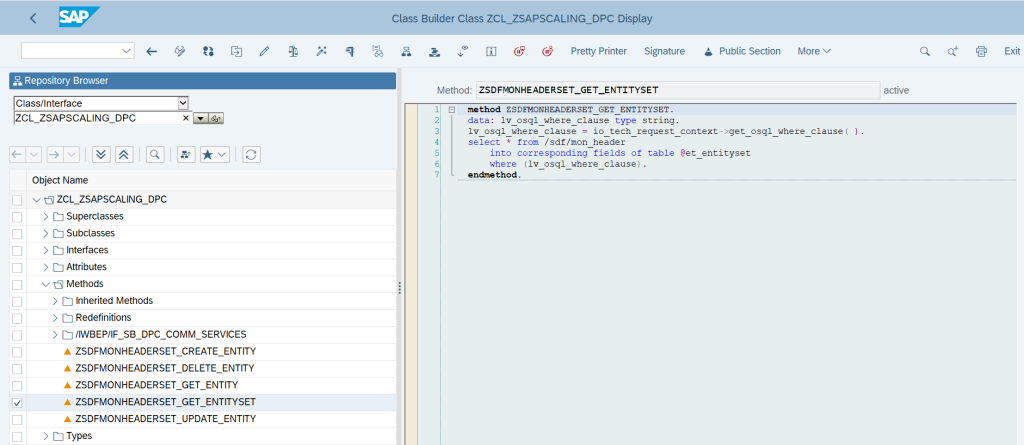Viewport: 1024px width, 445px height.
Task: Click the back arrow in the toolbar
Action: 152,51
